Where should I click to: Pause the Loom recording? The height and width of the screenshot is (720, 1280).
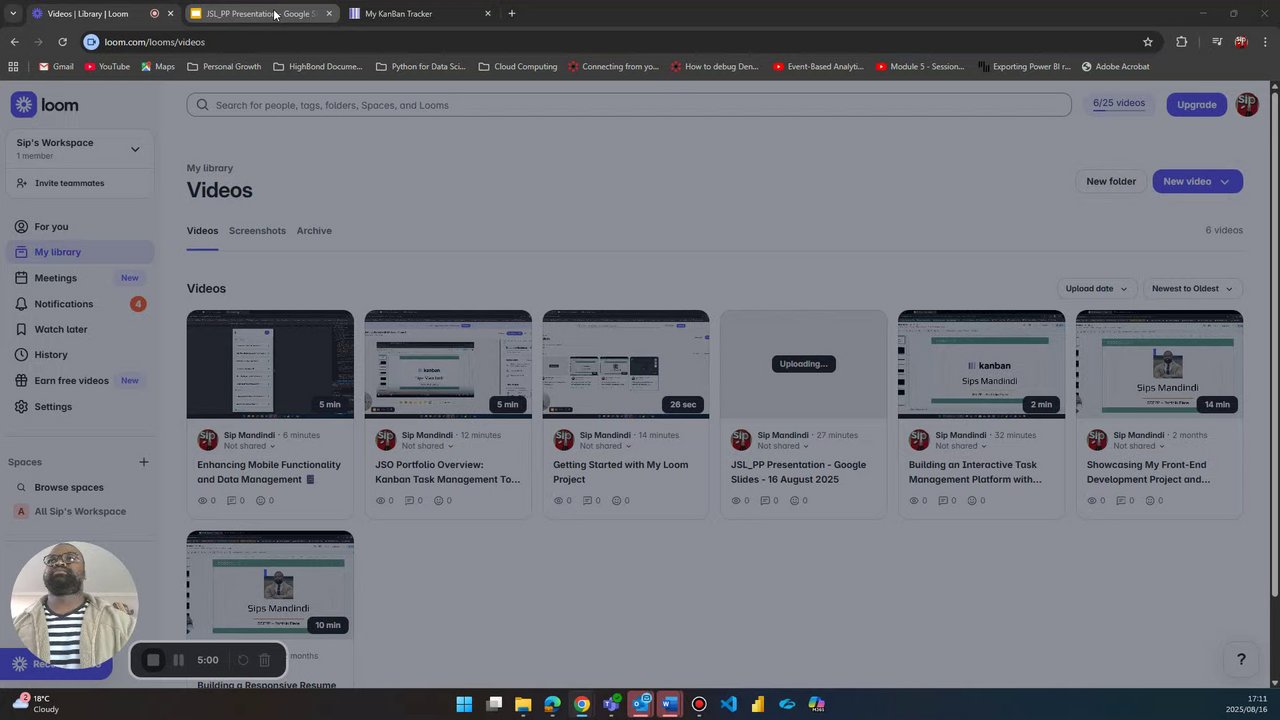tap(178, 660)
